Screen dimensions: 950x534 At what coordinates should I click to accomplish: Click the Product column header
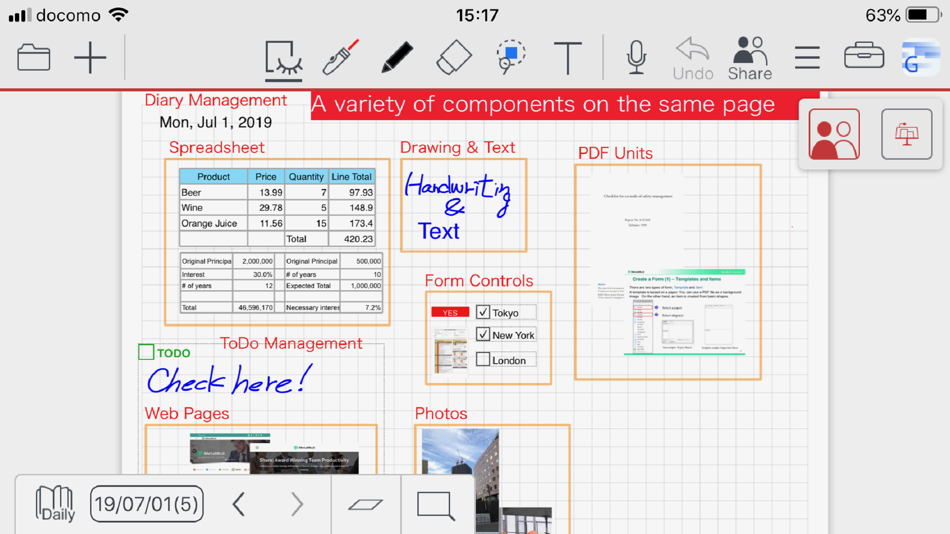point(213,176)
